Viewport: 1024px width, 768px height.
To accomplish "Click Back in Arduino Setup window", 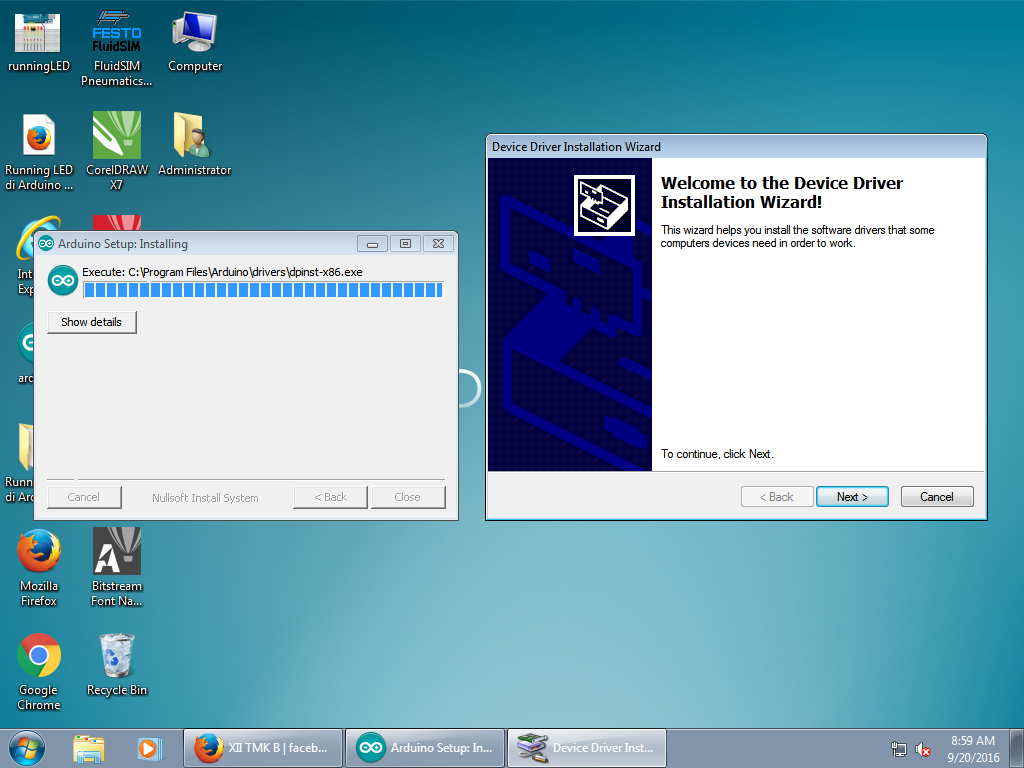I will 330,497.
